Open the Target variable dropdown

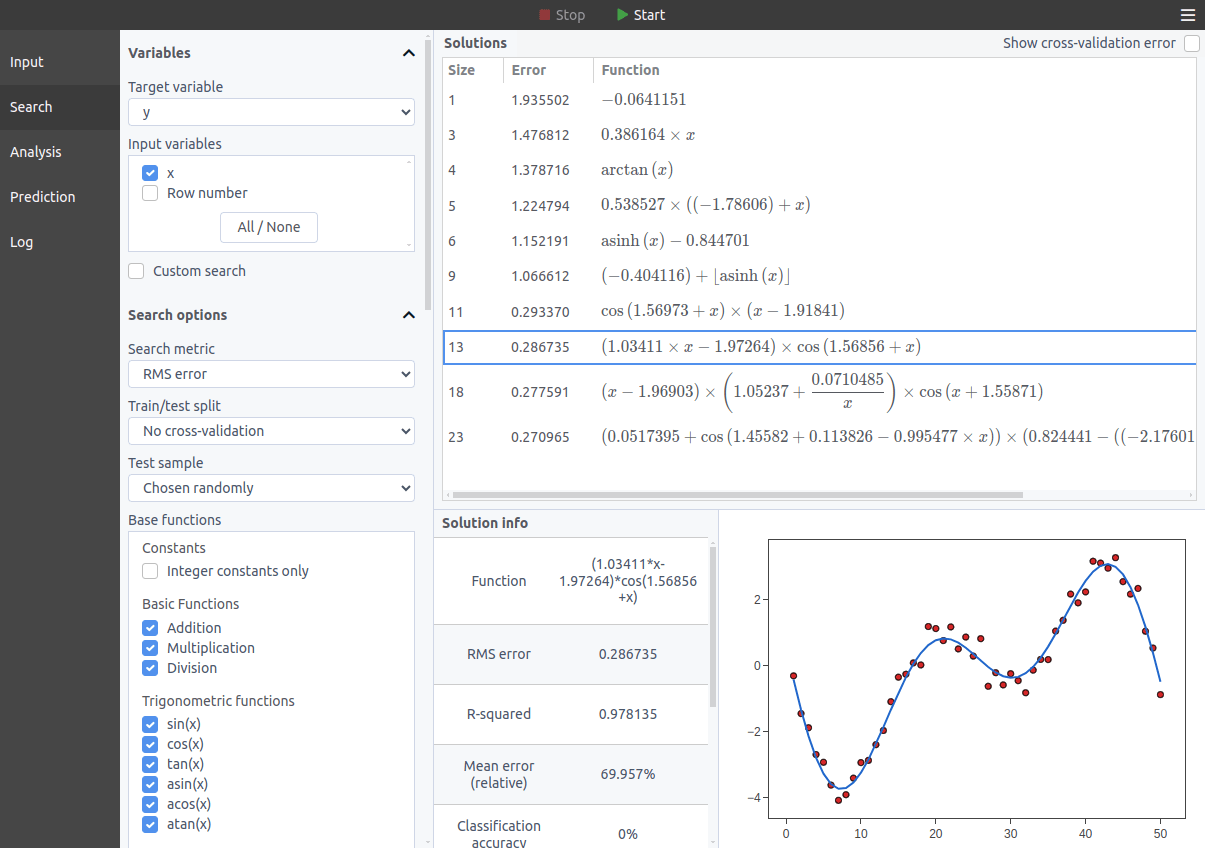point(271,112)
